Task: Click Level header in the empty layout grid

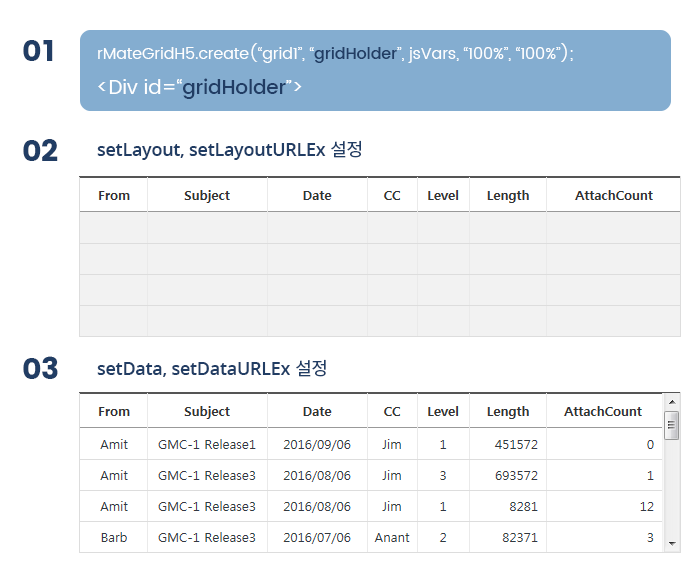Action: (x=443, y=195)
